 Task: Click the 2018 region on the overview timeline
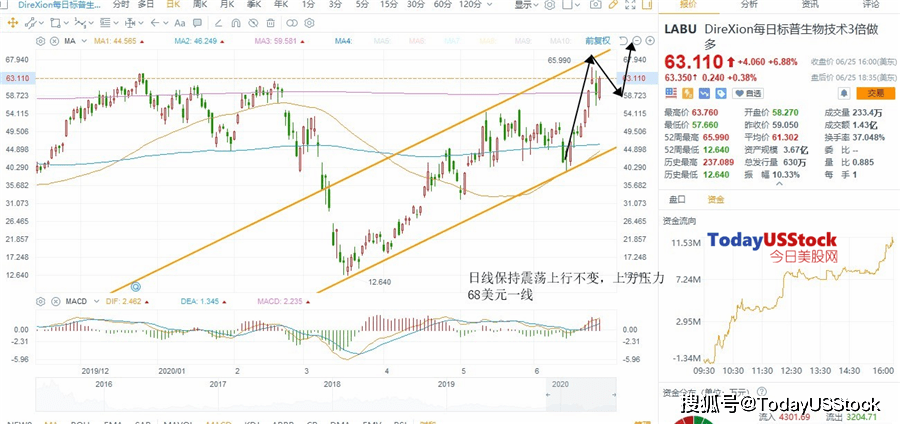[332, 383]
